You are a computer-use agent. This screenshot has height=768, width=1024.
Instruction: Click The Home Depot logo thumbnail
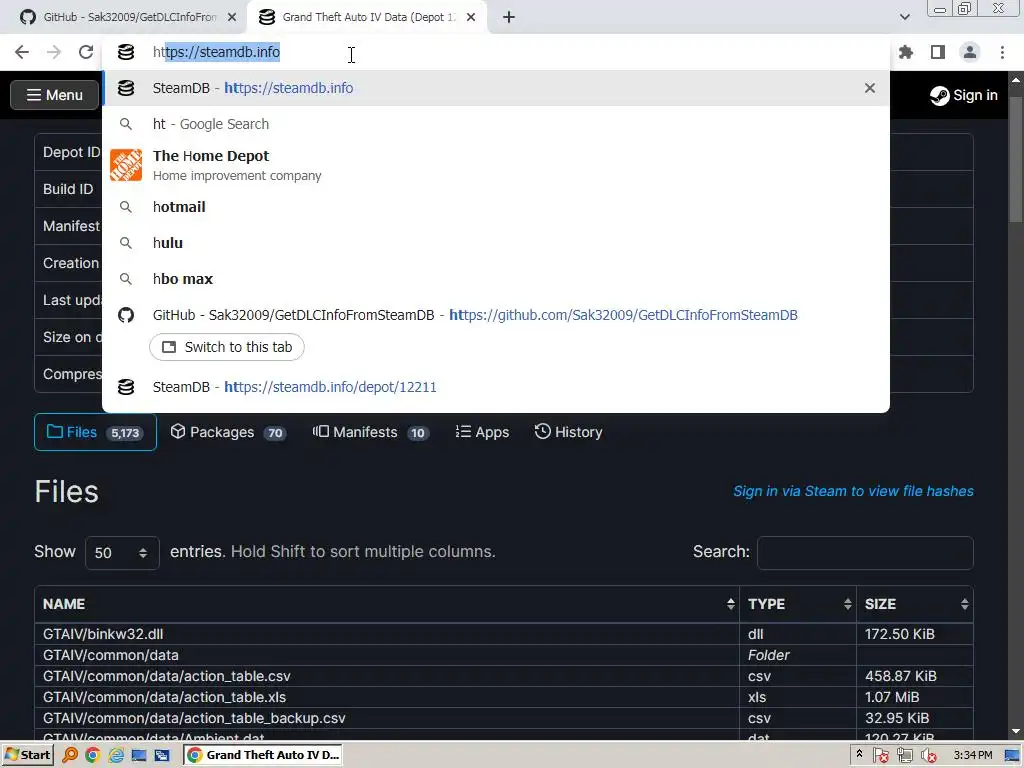[126, 165]
